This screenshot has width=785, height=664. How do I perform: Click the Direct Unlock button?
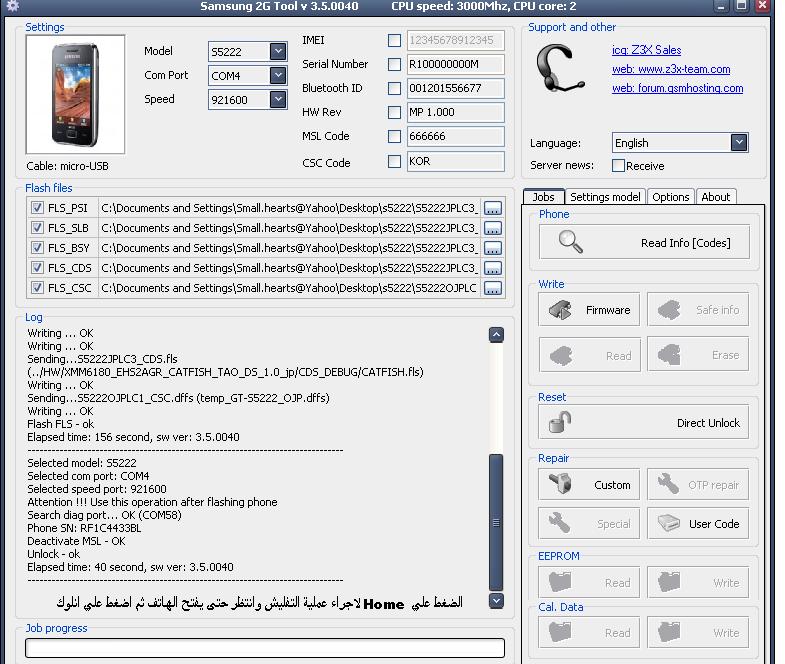tap(643, 422)
